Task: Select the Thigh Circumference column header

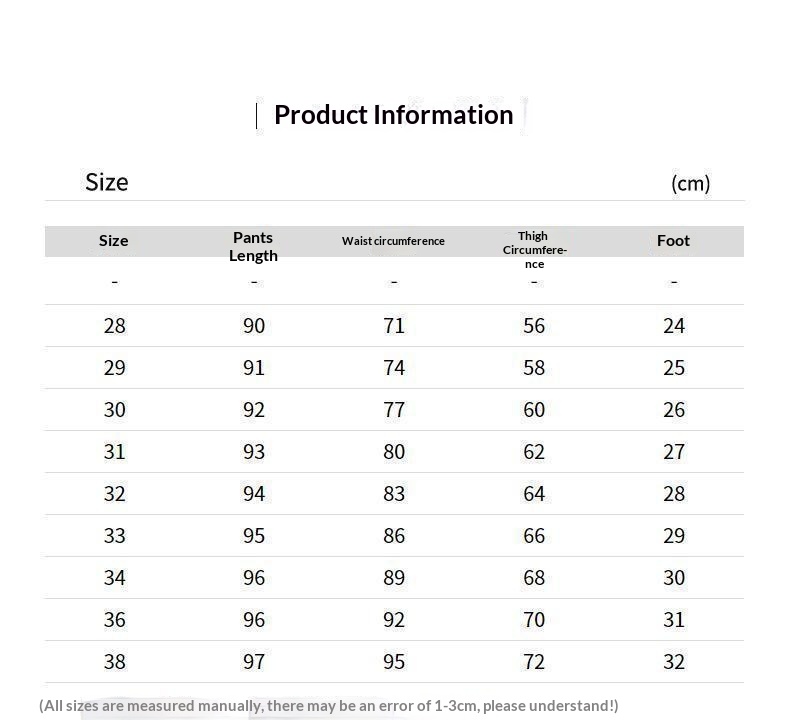Action: [x=534, y=250]
